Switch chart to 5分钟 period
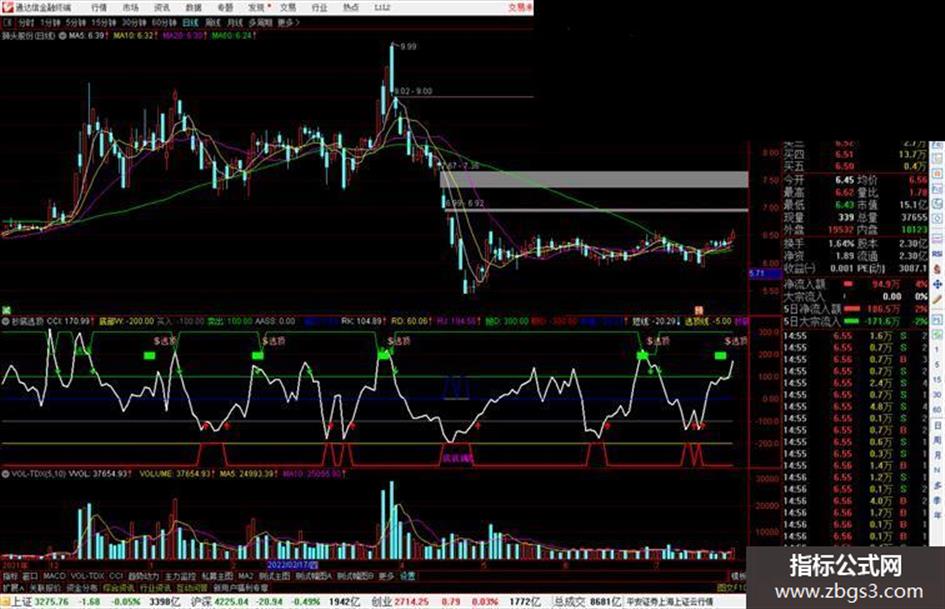The width and height of the screenshot is (945, 609). 75,22
